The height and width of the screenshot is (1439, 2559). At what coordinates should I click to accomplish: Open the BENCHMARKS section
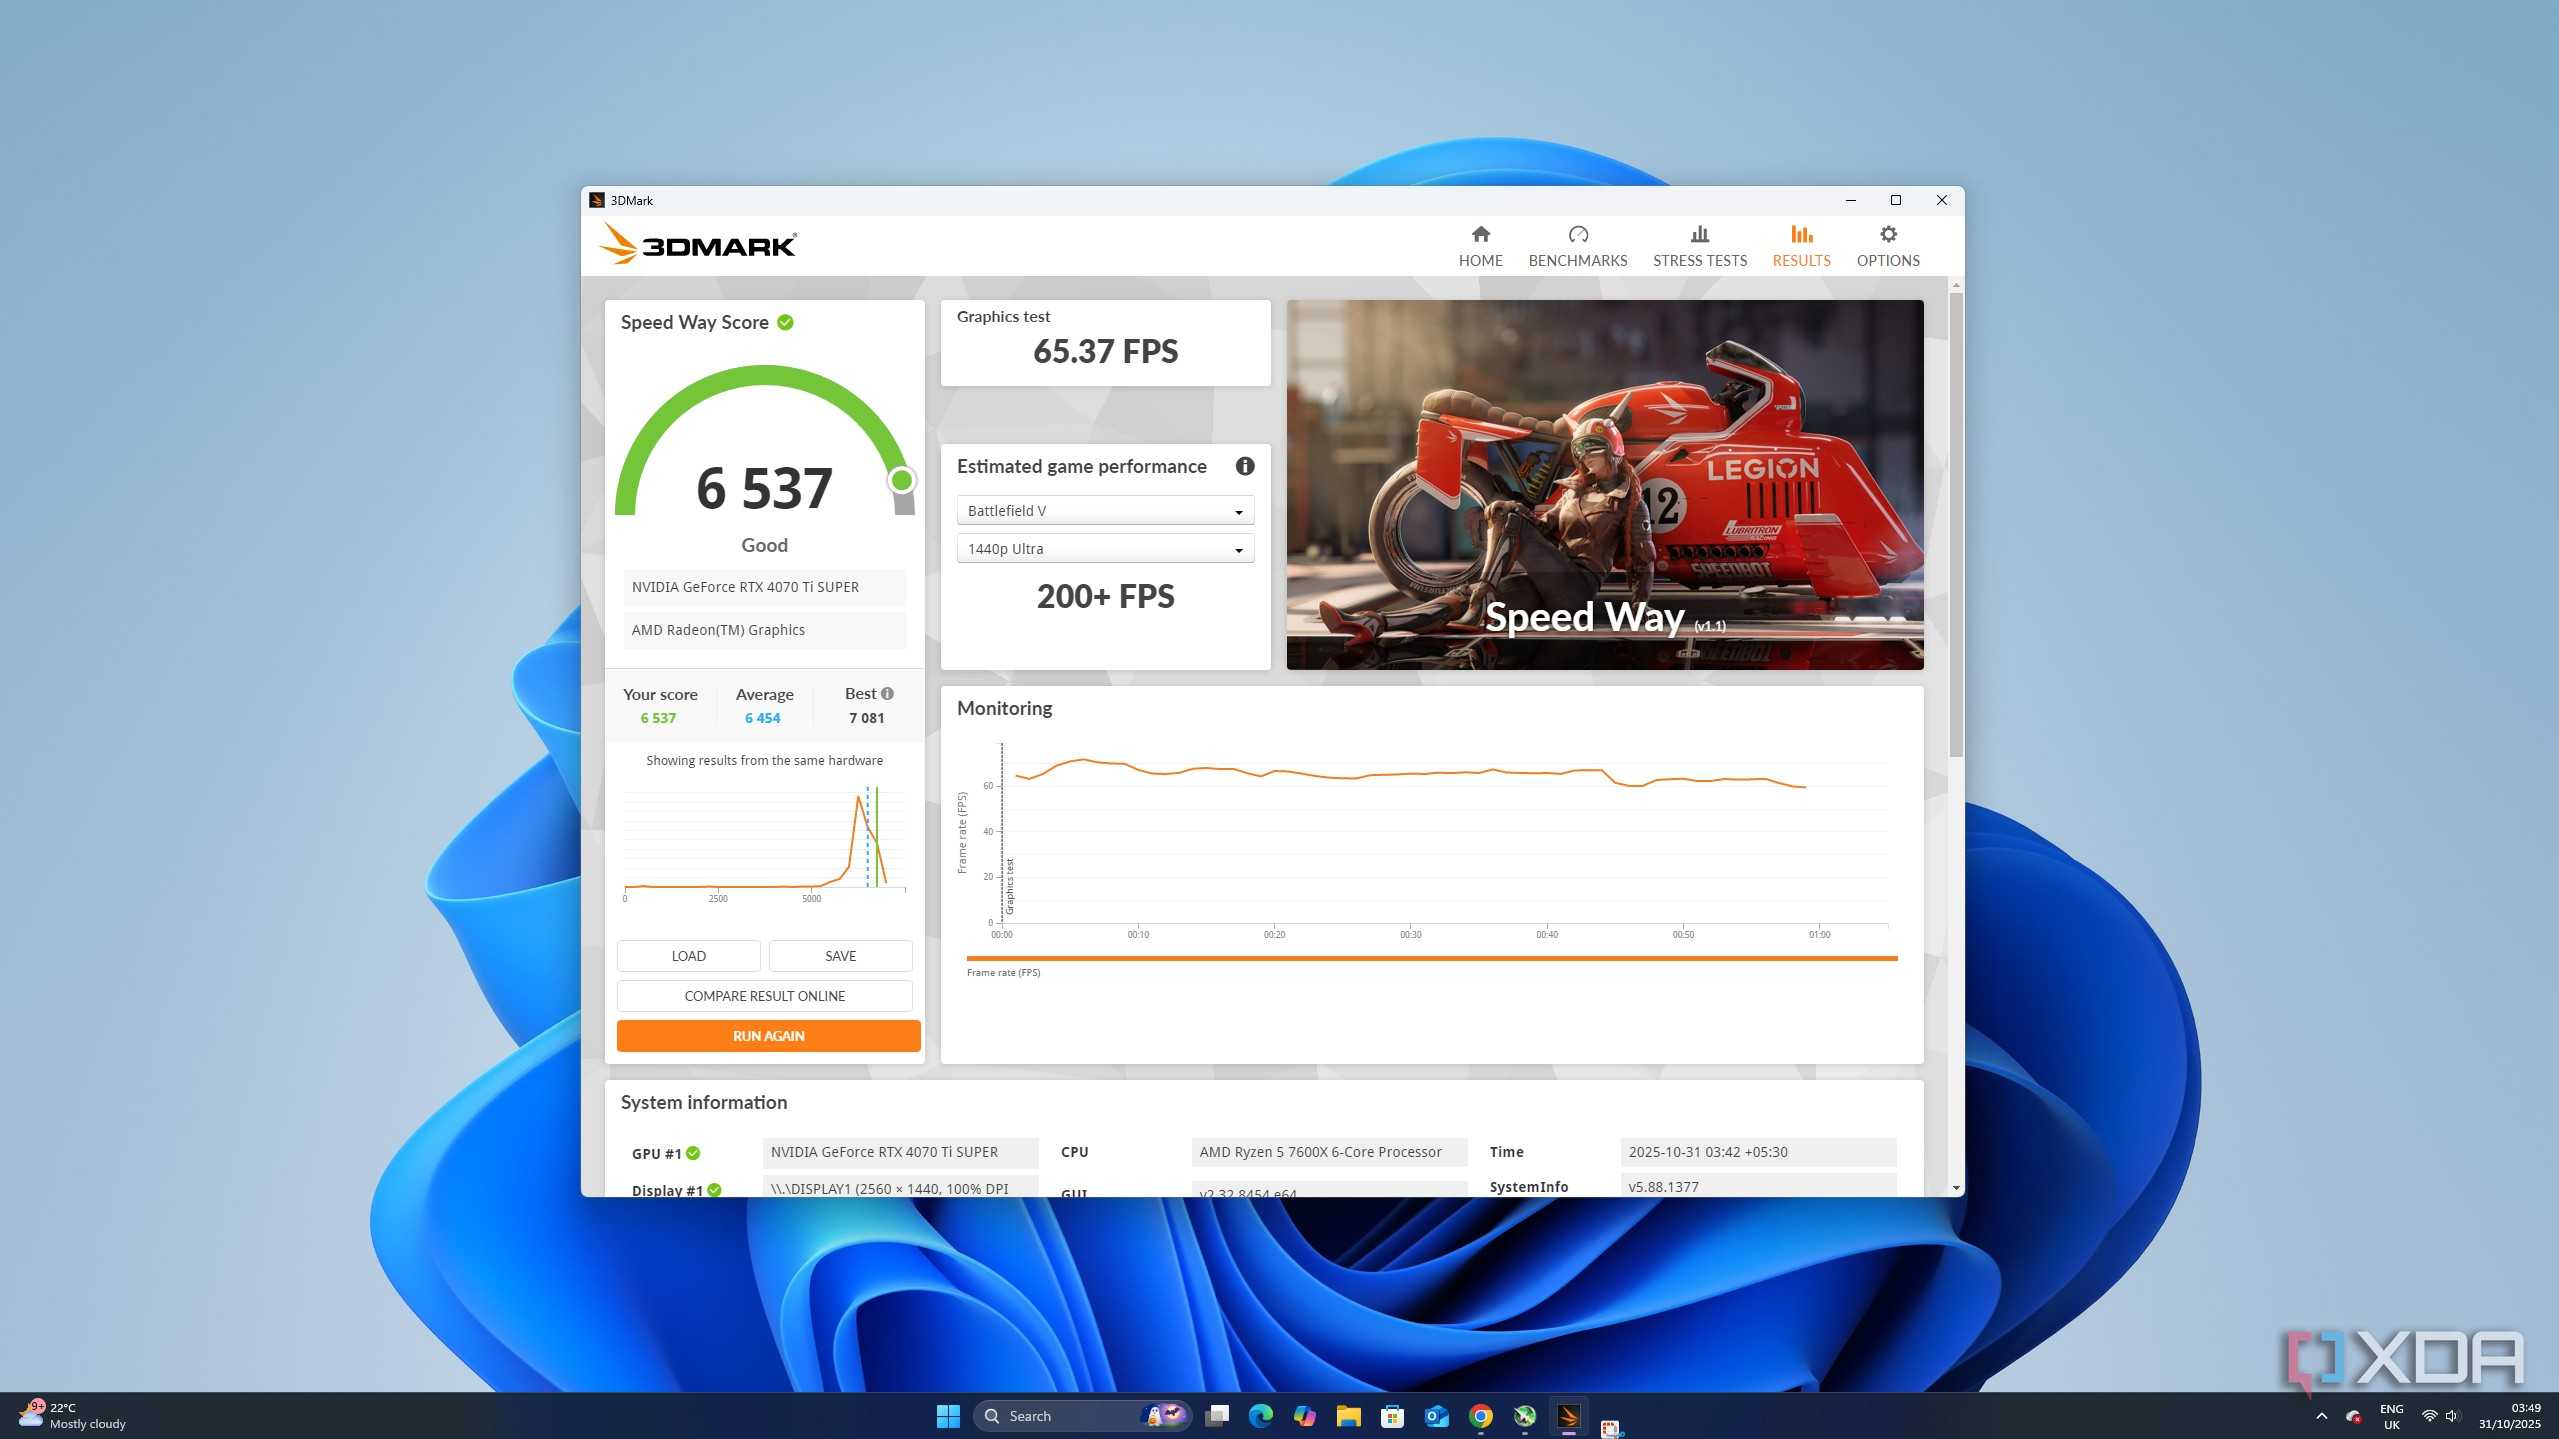[x=1577, y=246]
